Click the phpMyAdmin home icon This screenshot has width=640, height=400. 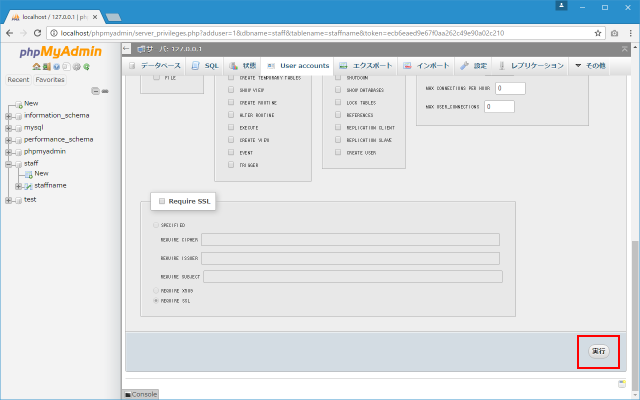pos(36,66)
